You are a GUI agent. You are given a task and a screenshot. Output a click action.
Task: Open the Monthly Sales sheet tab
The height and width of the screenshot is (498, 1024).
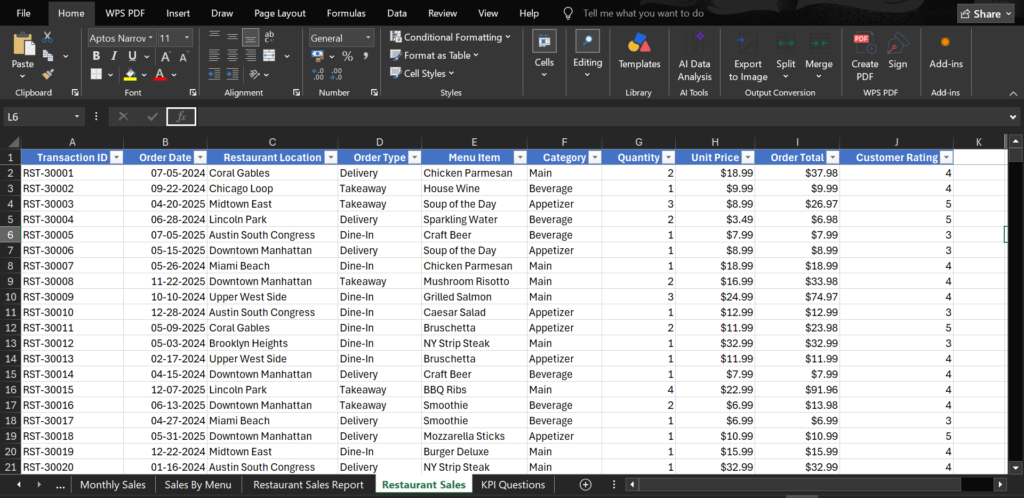click(113, 484)
